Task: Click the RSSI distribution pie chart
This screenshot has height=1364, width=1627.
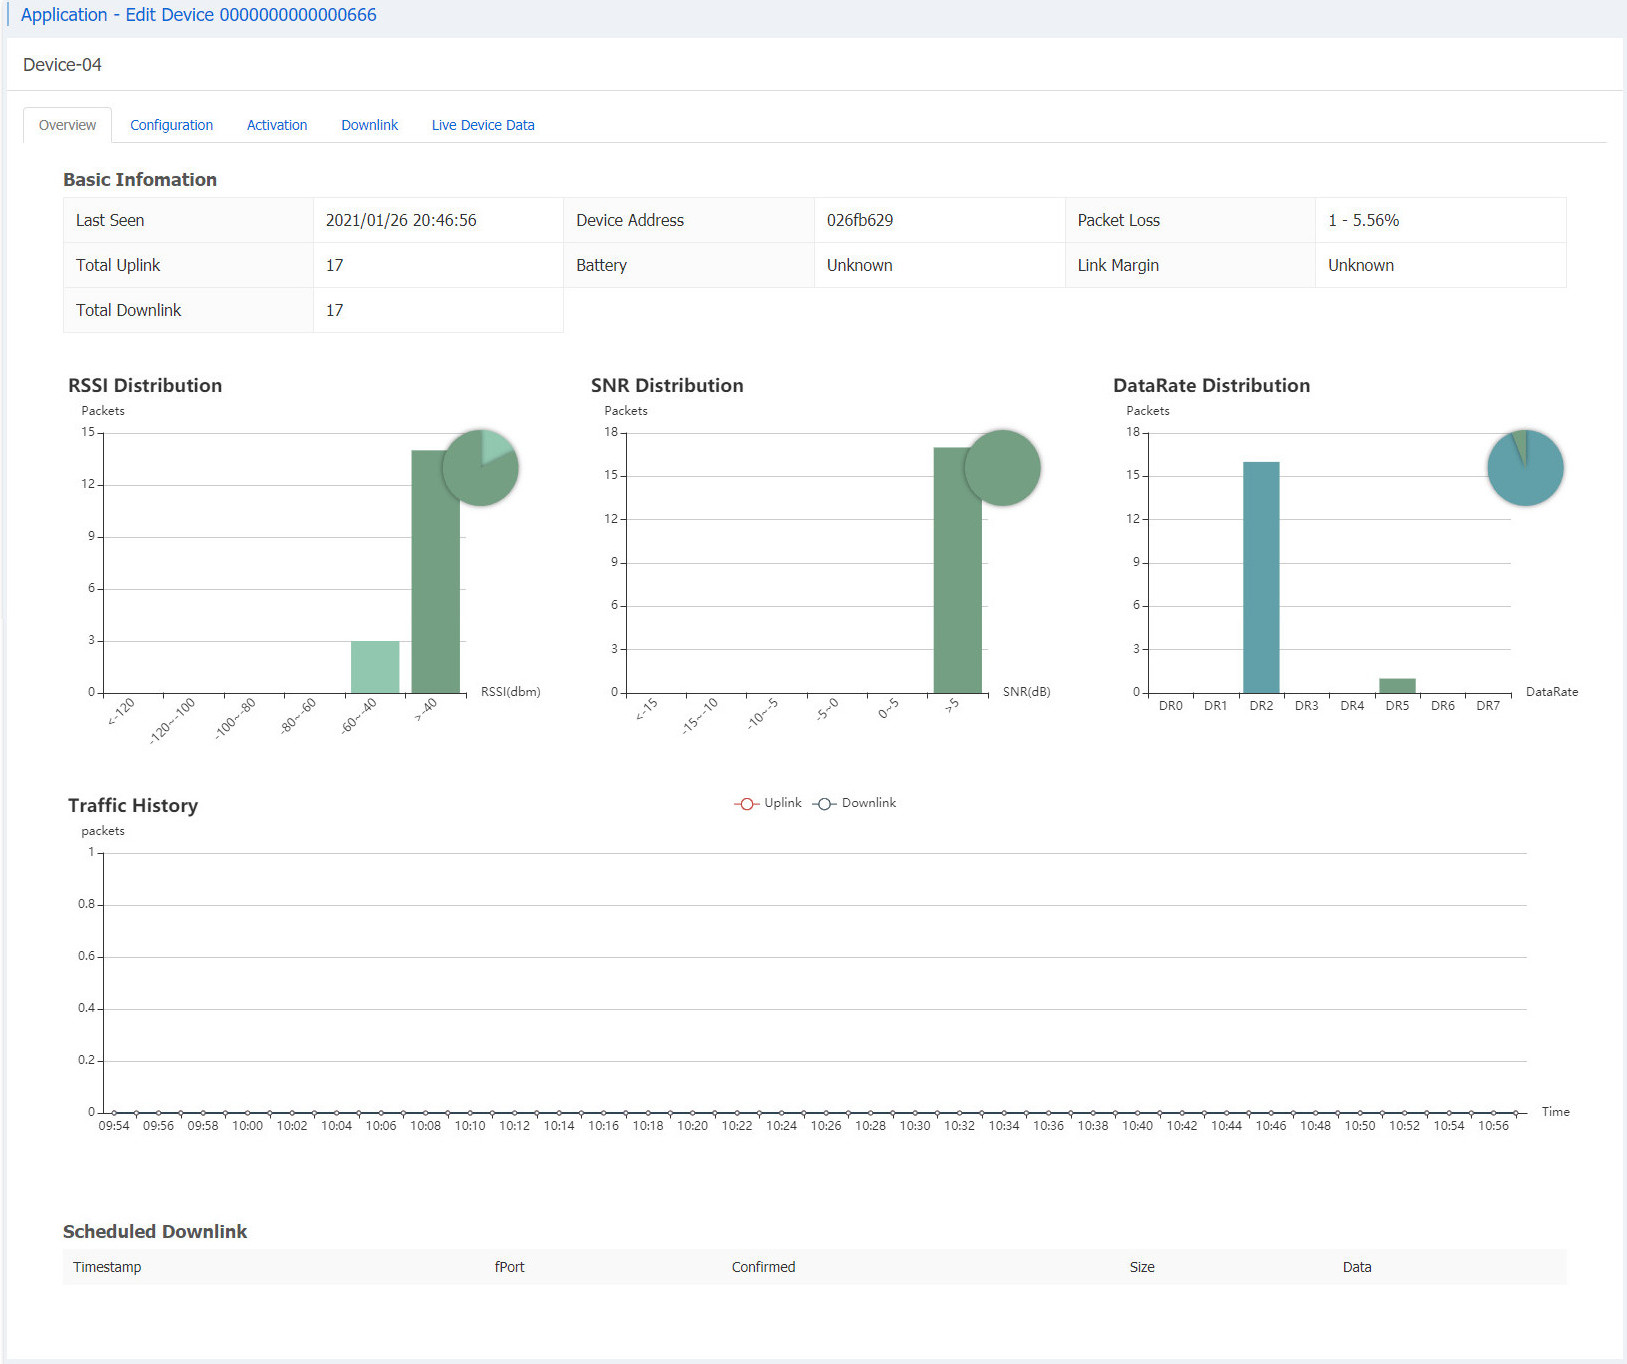Action: 480,467
